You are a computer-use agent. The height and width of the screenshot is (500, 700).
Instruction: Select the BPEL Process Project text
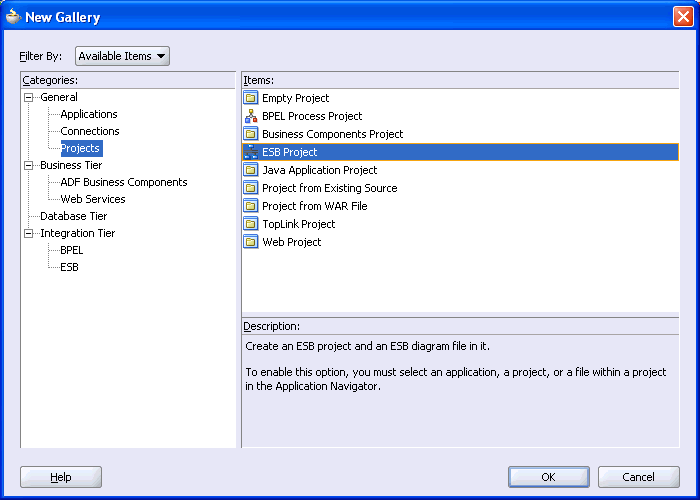[312, 116]
